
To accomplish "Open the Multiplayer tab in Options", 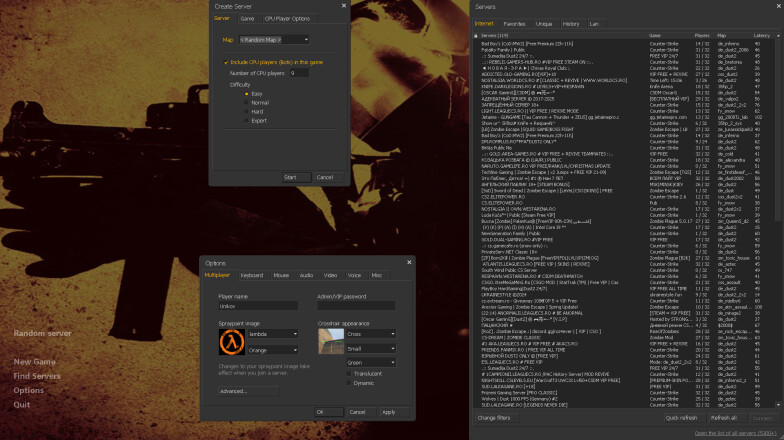I will click(x=217, y=275).
